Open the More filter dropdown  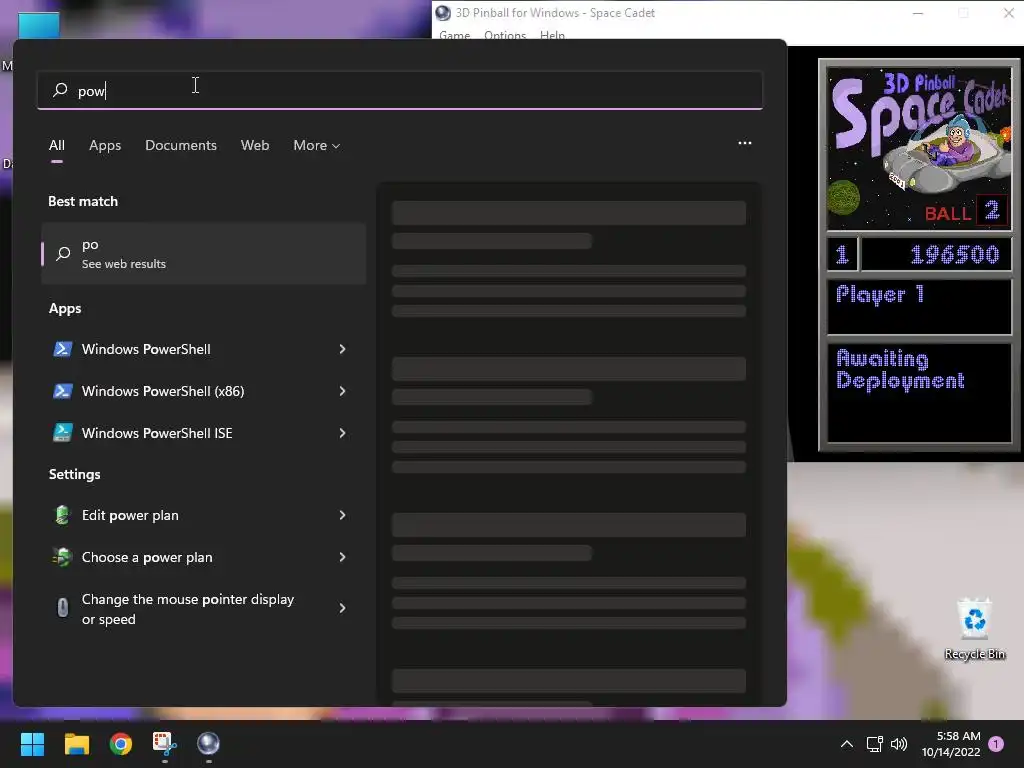[x=317, y=145]
